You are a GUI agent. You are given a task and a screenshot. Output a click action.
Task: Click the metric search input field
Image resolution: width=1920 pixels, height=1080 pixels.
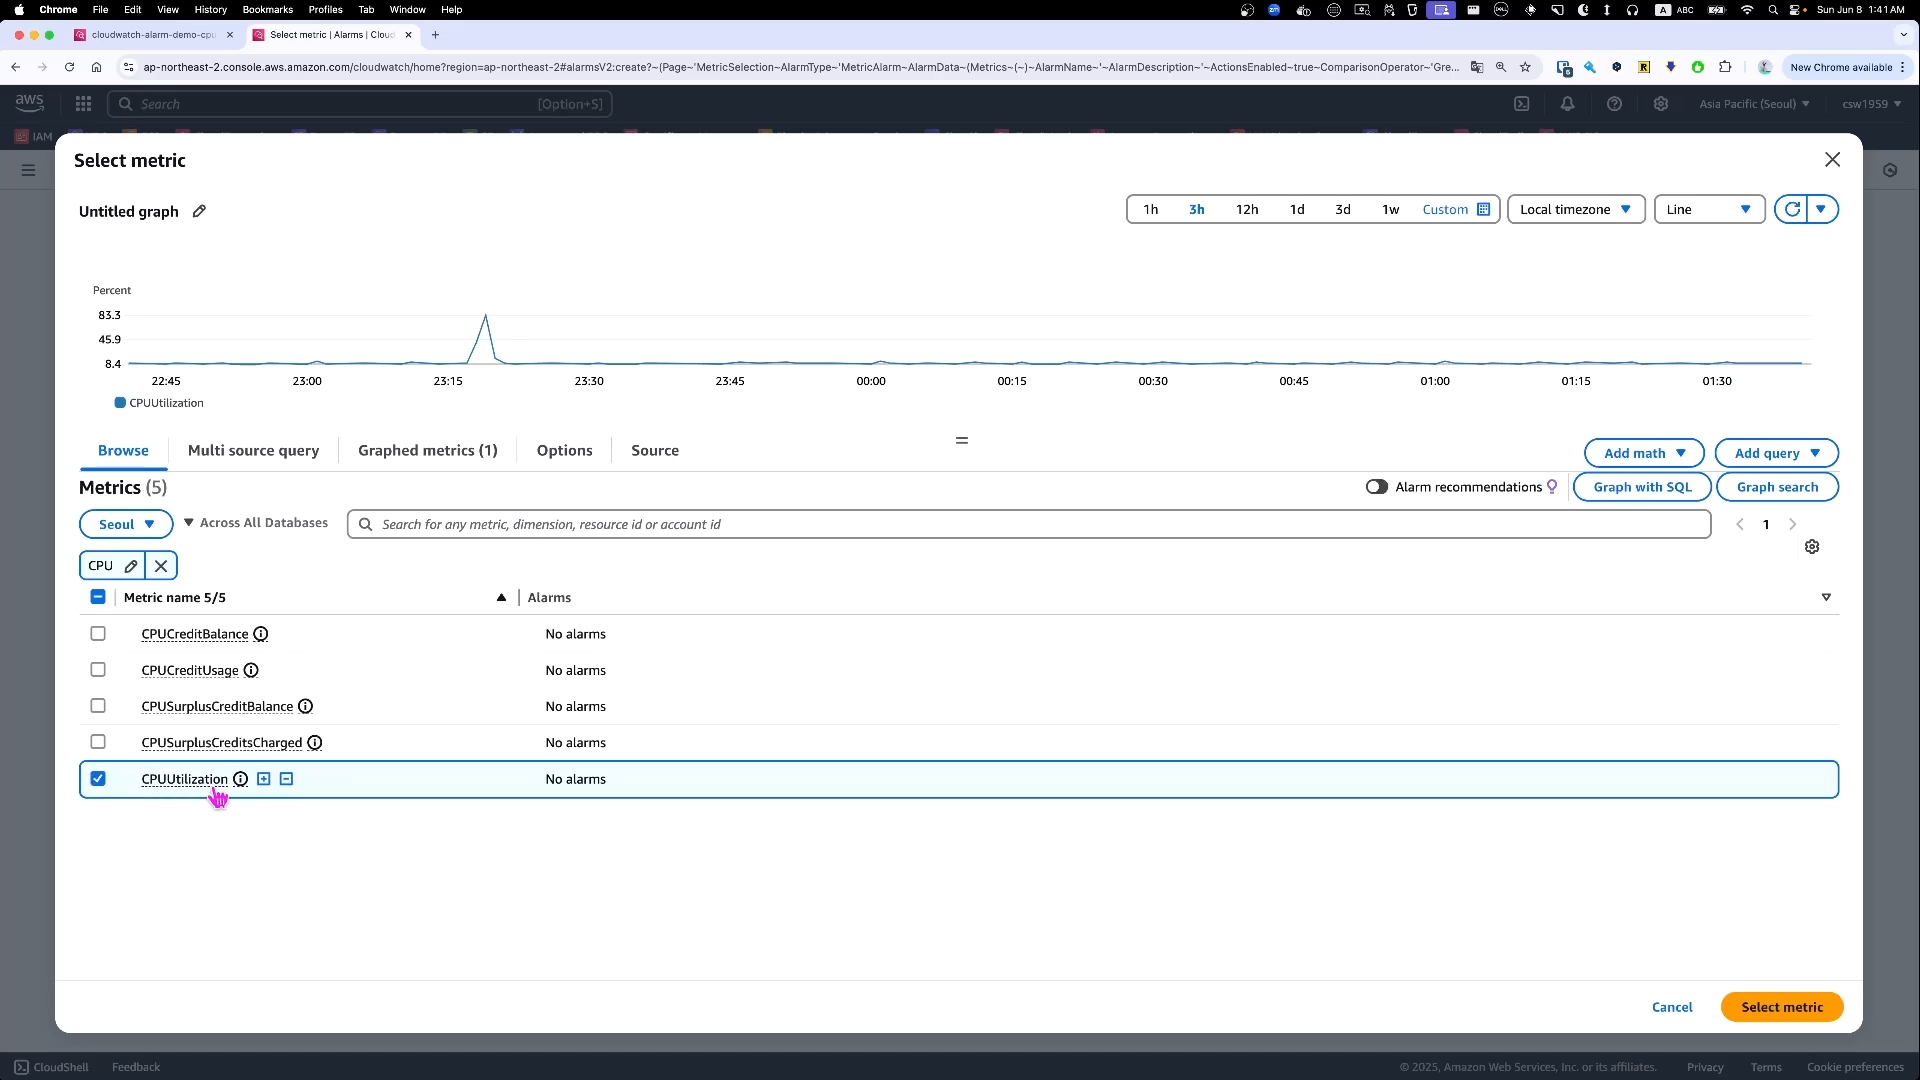click(x=1030, y=524)
